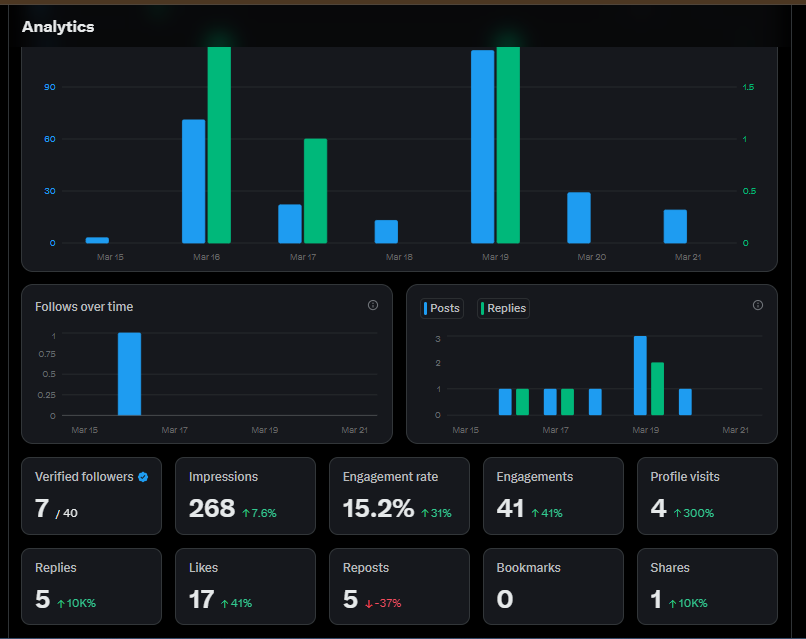Click the tallest blue bar in Posts chart
The width and height of the screenshot is (806, 639).
[640, 375]
